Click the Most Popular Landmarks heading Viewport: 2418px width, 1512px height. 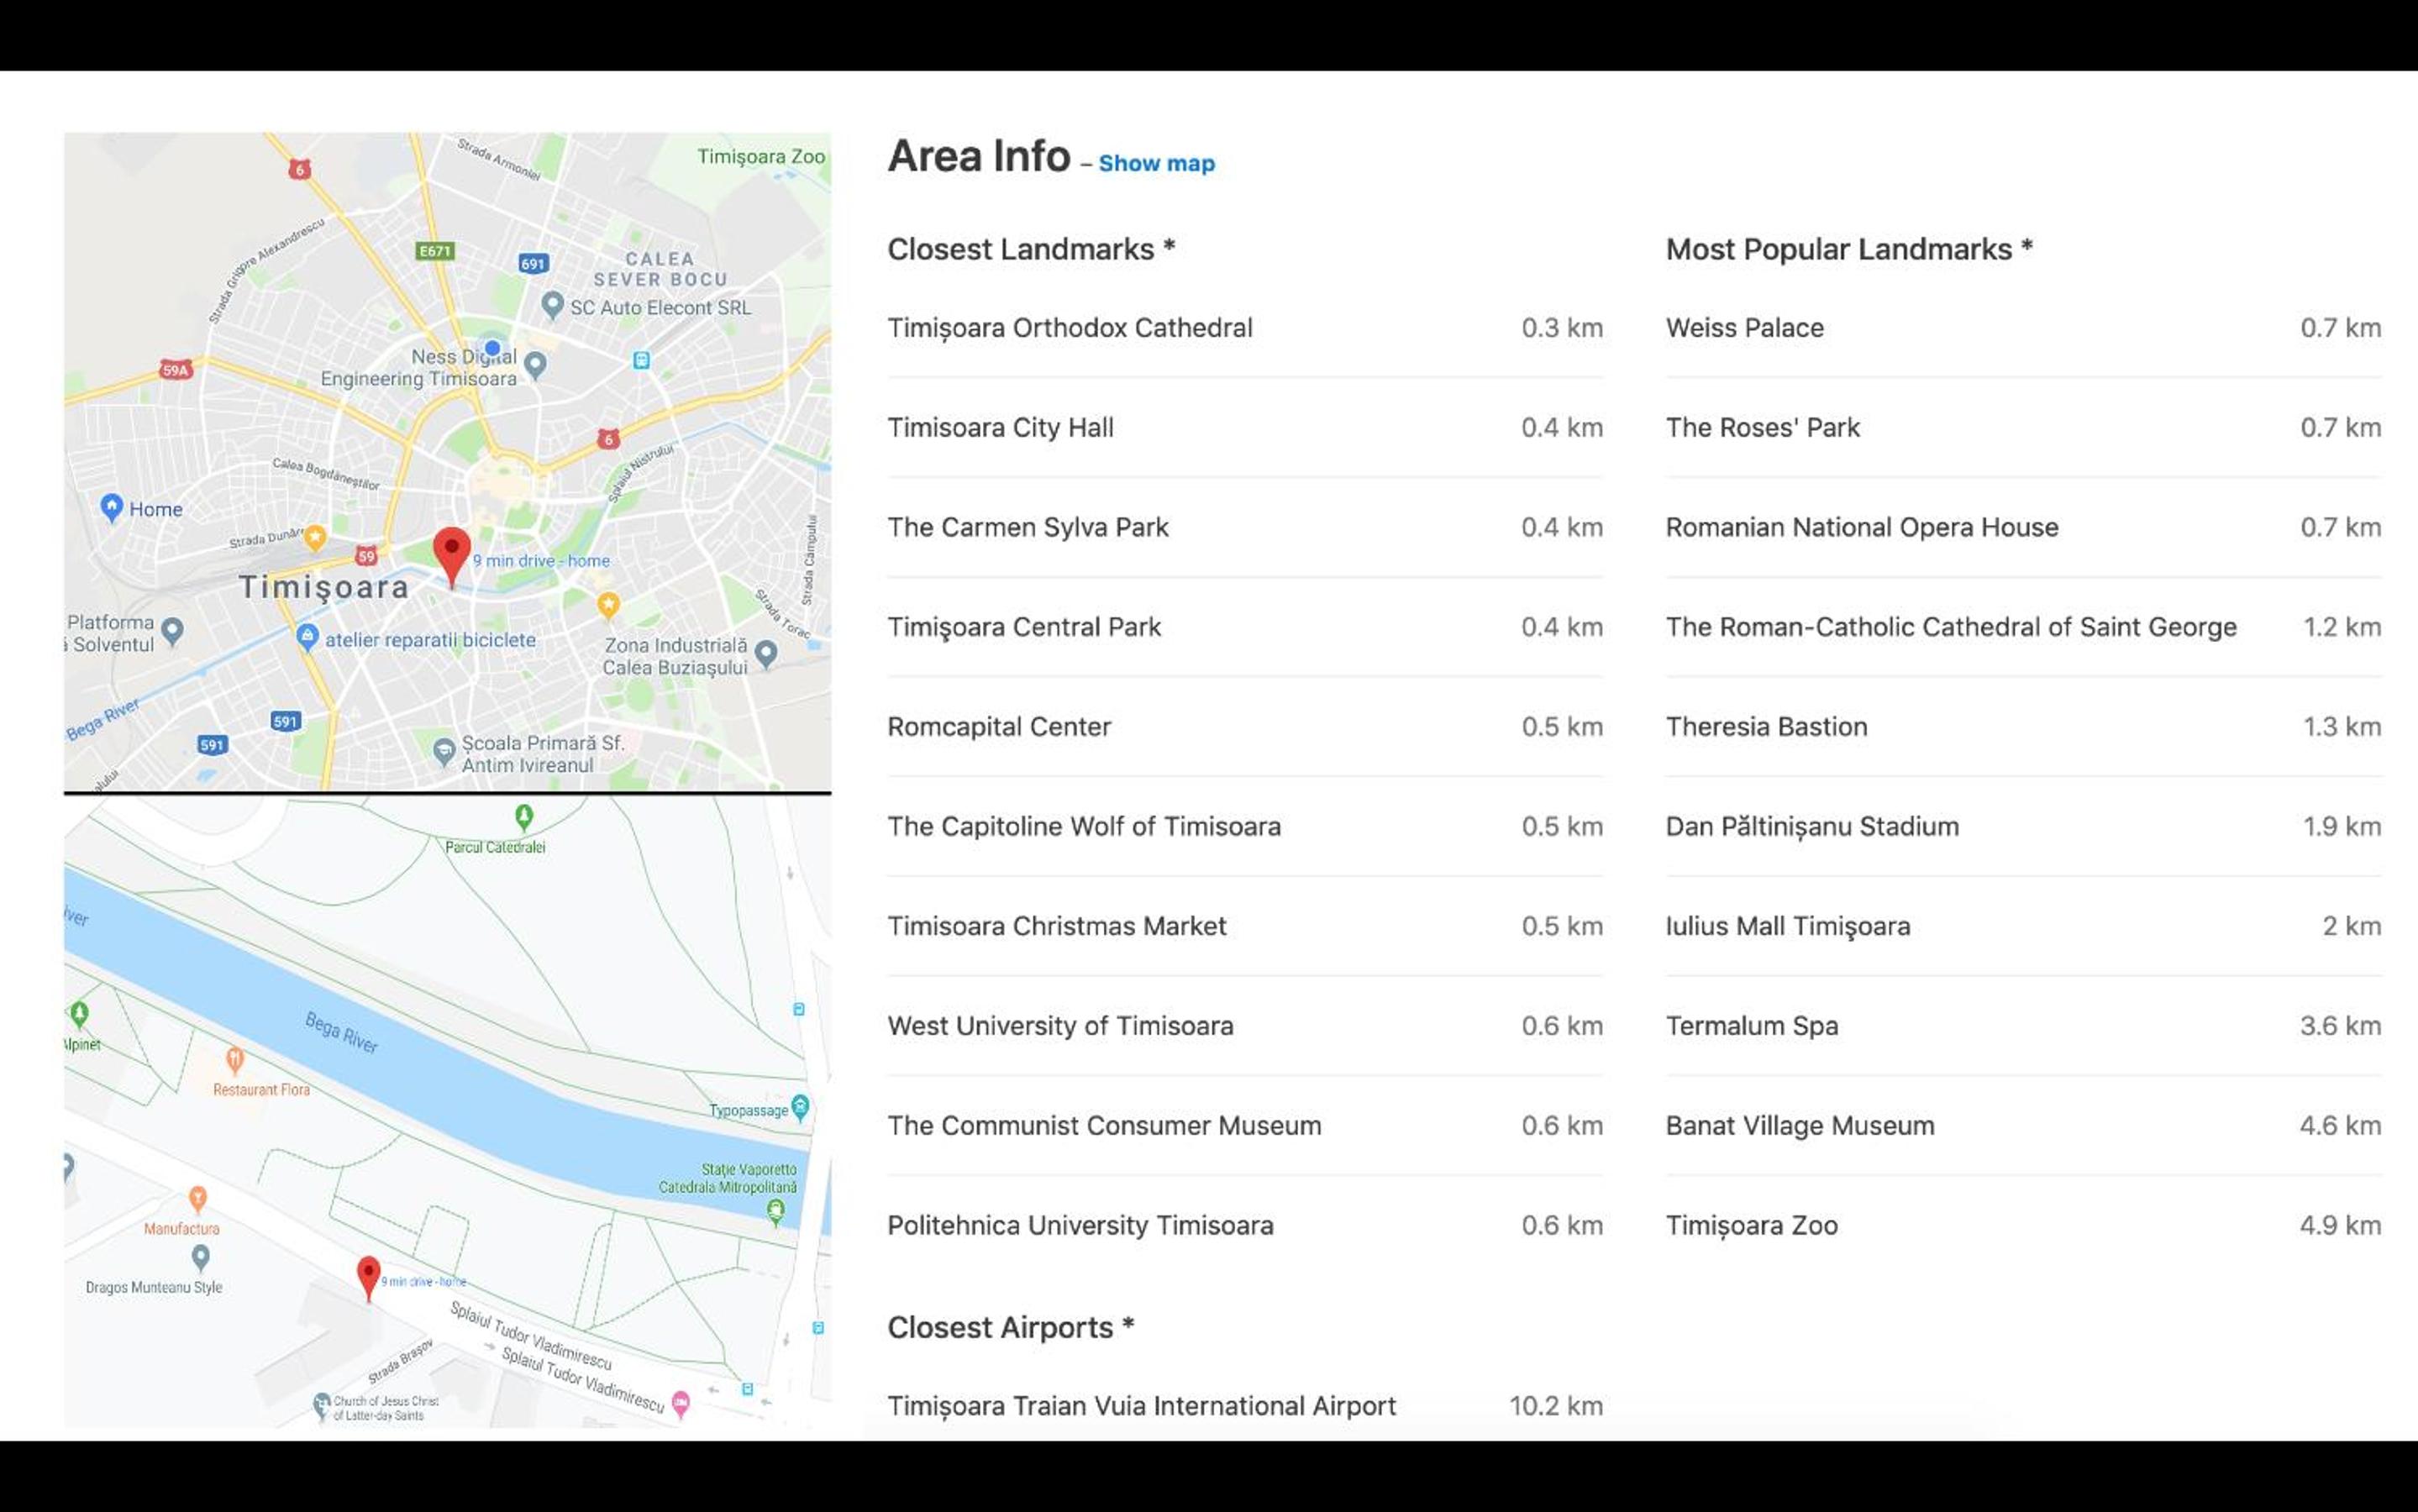pyautogui.click(x=1849, y=249)
